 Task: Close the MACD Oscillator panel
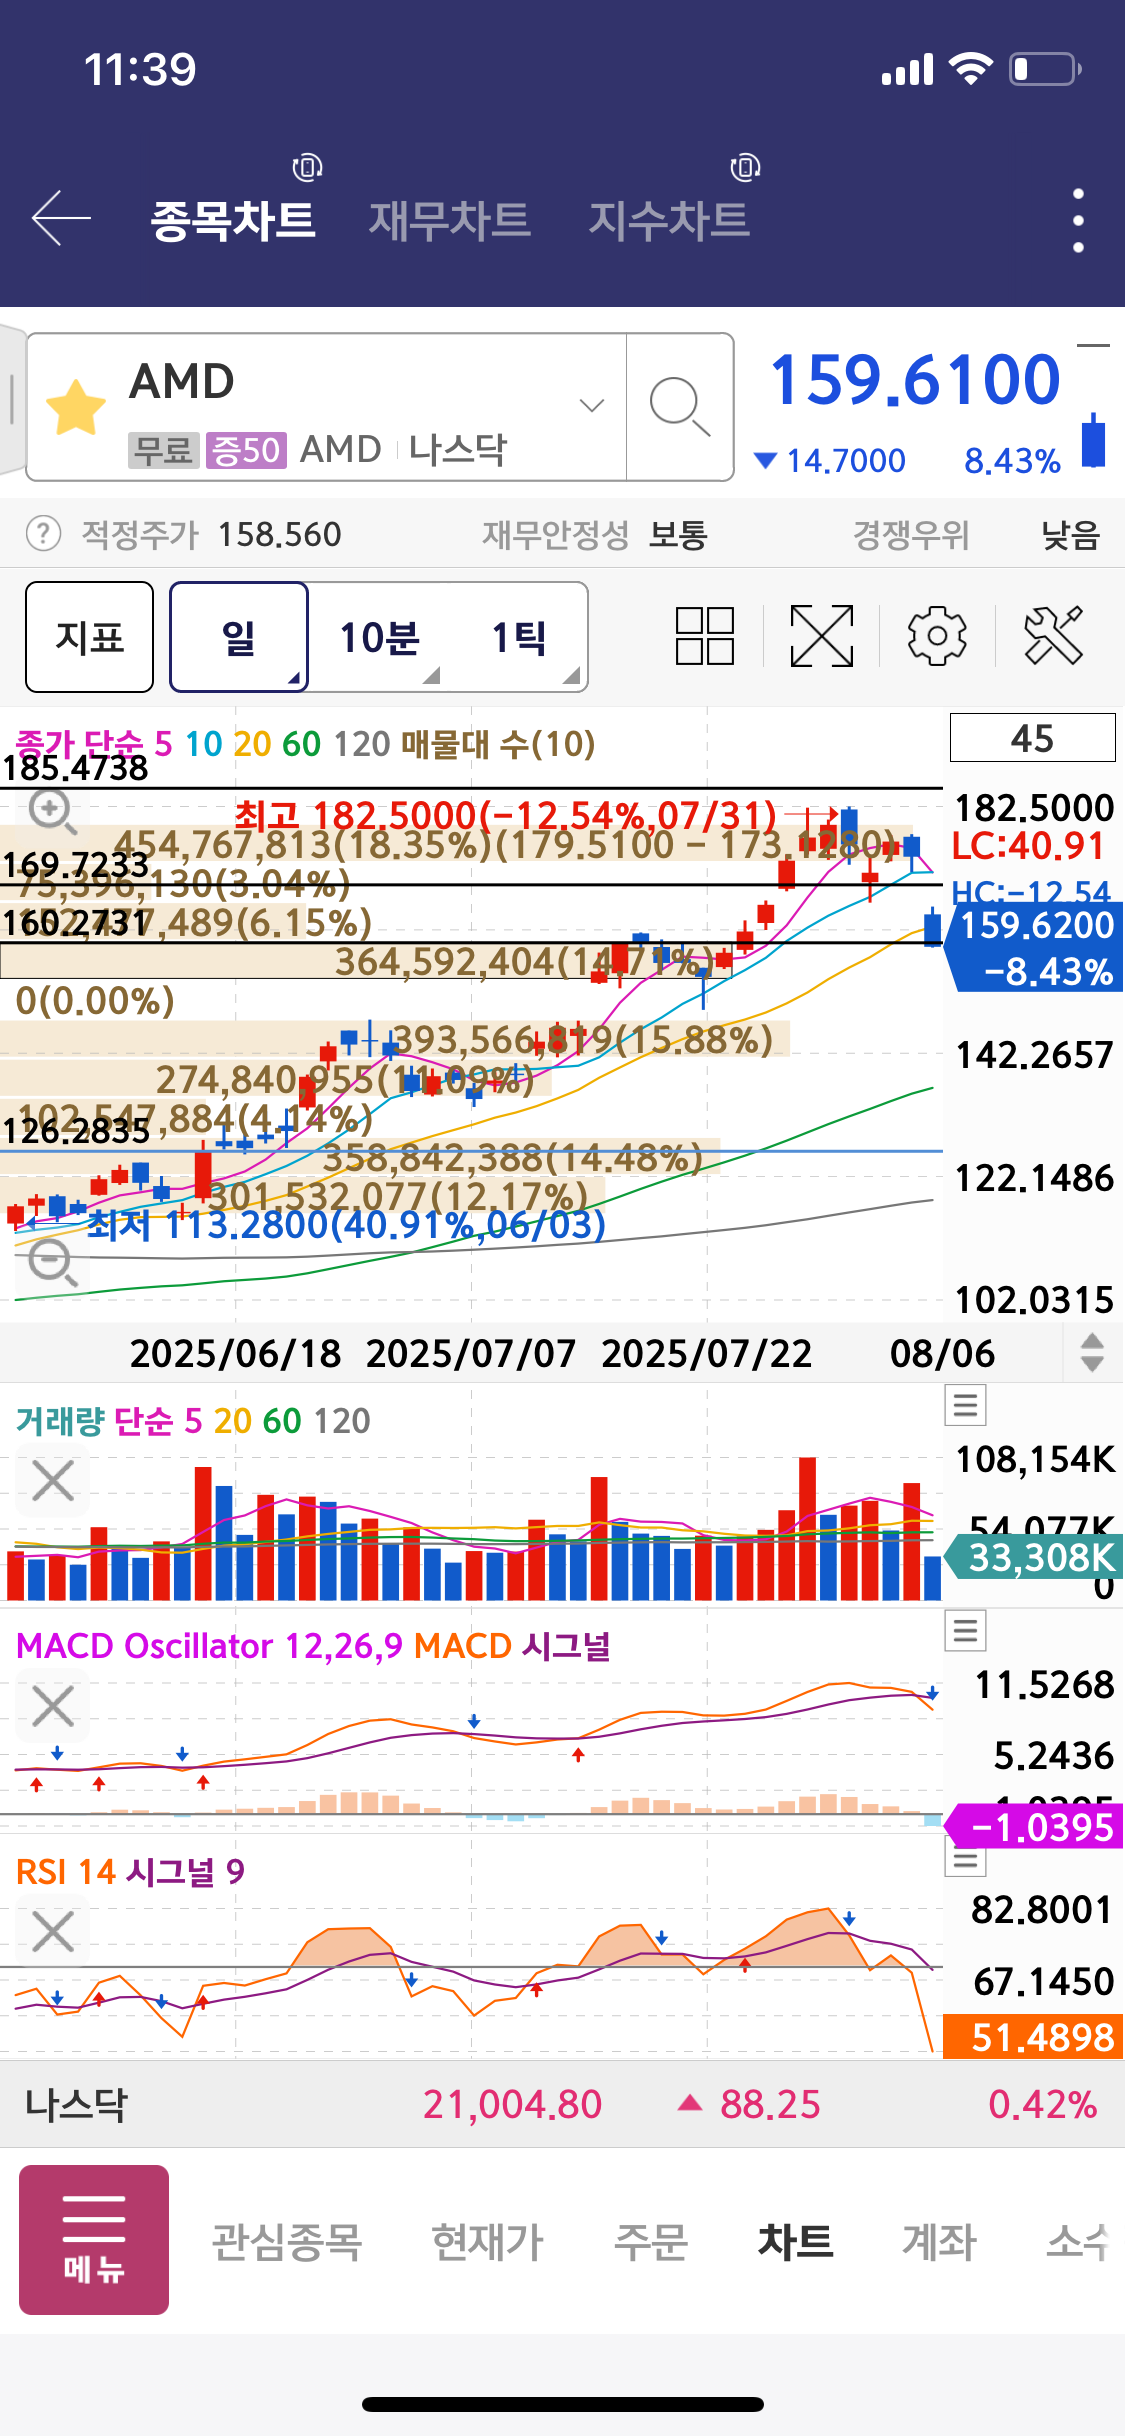(53, 1706)
